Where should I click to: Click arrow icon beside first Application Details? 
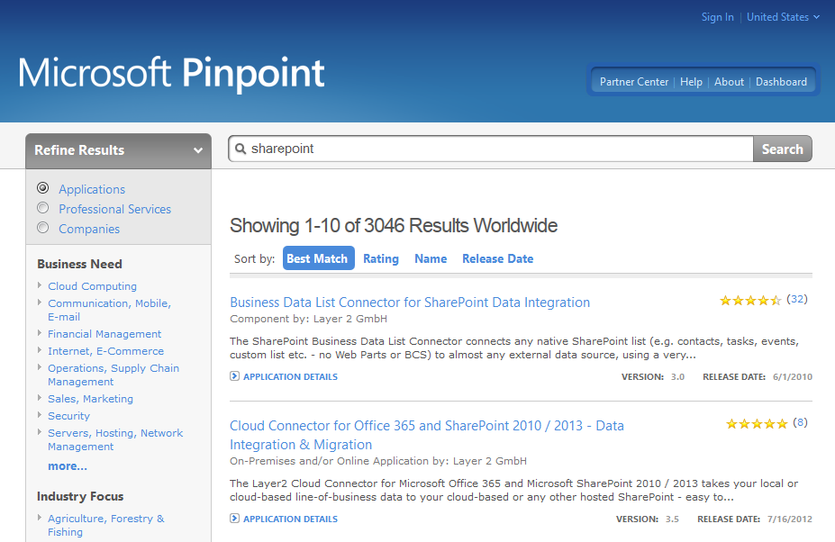click(234, 376)
